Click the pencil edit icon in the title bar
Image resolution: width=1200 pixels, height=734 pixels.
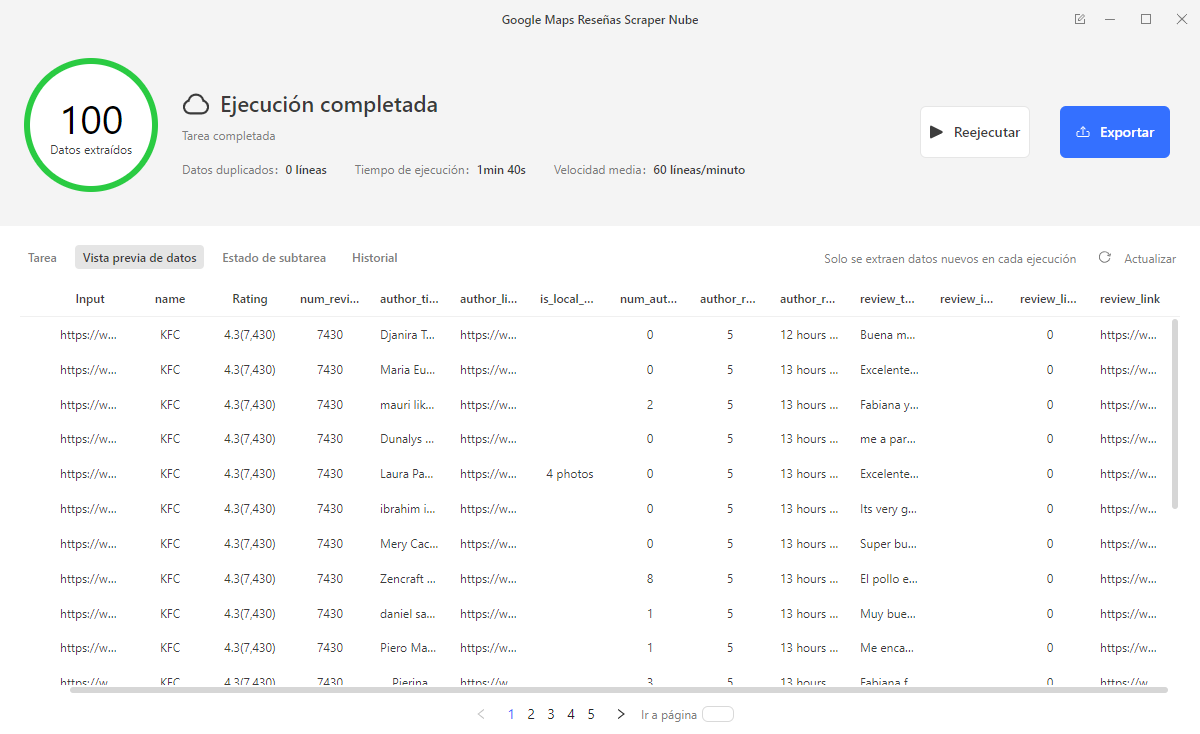coord(1079,19)
